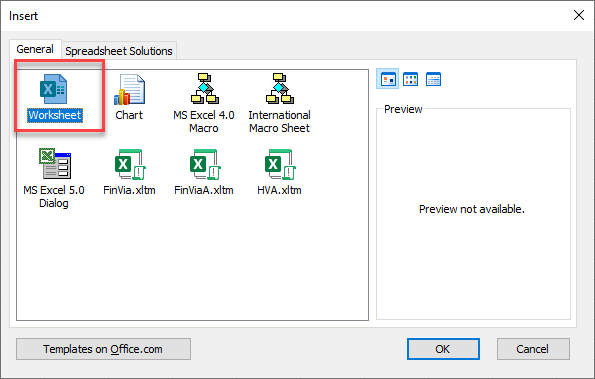595x379 pixels.
Task: Switch to Details view button
Action: (x=433, y=79)
